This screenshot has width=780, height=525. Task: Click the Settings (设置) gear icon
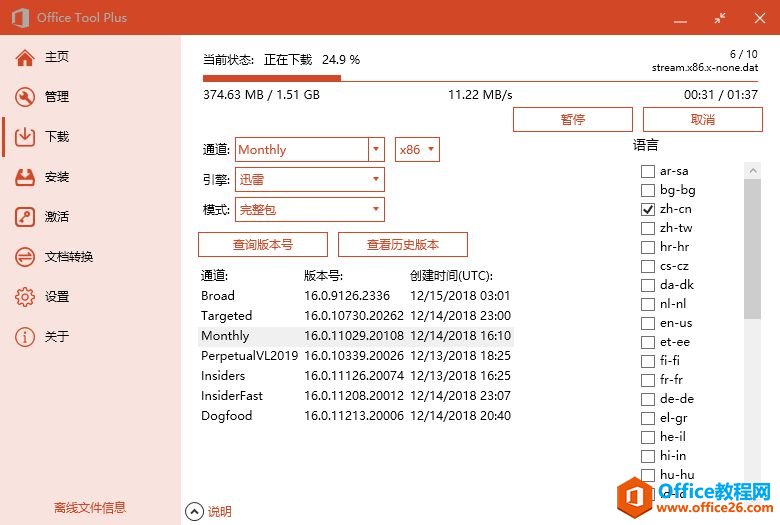(x=25, y=297)
